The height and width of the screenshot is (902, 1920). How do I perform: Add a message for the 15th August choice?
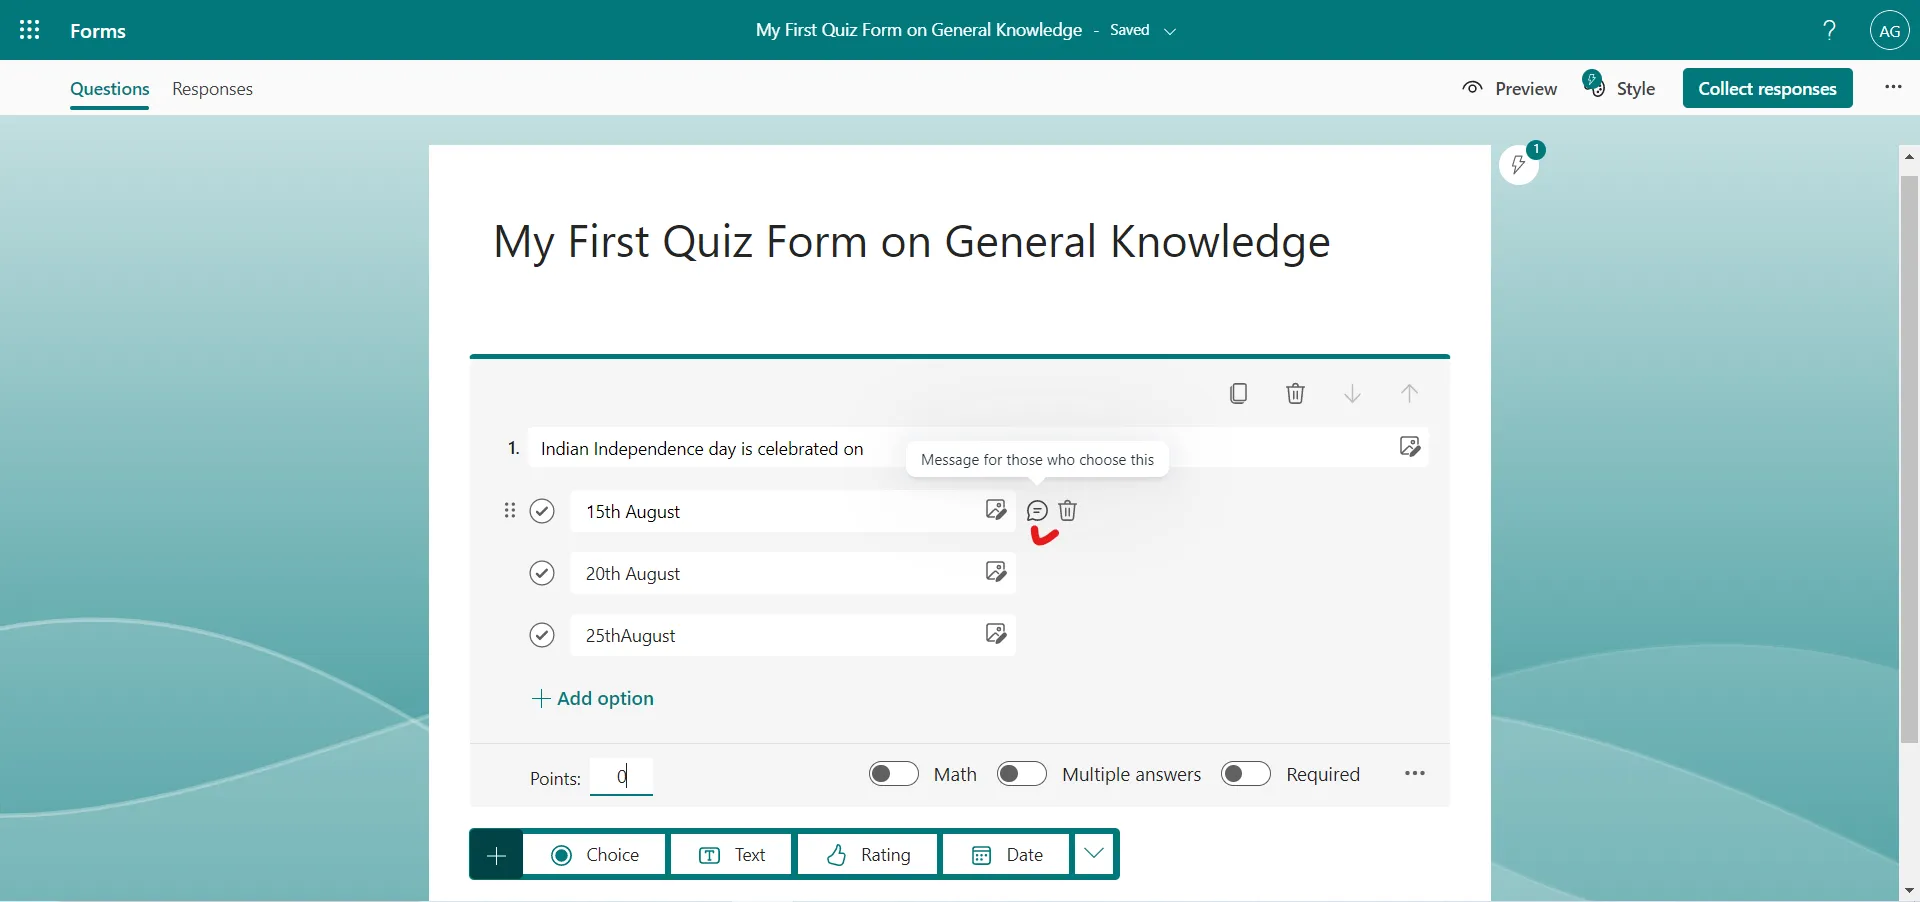coord(1037,511)
